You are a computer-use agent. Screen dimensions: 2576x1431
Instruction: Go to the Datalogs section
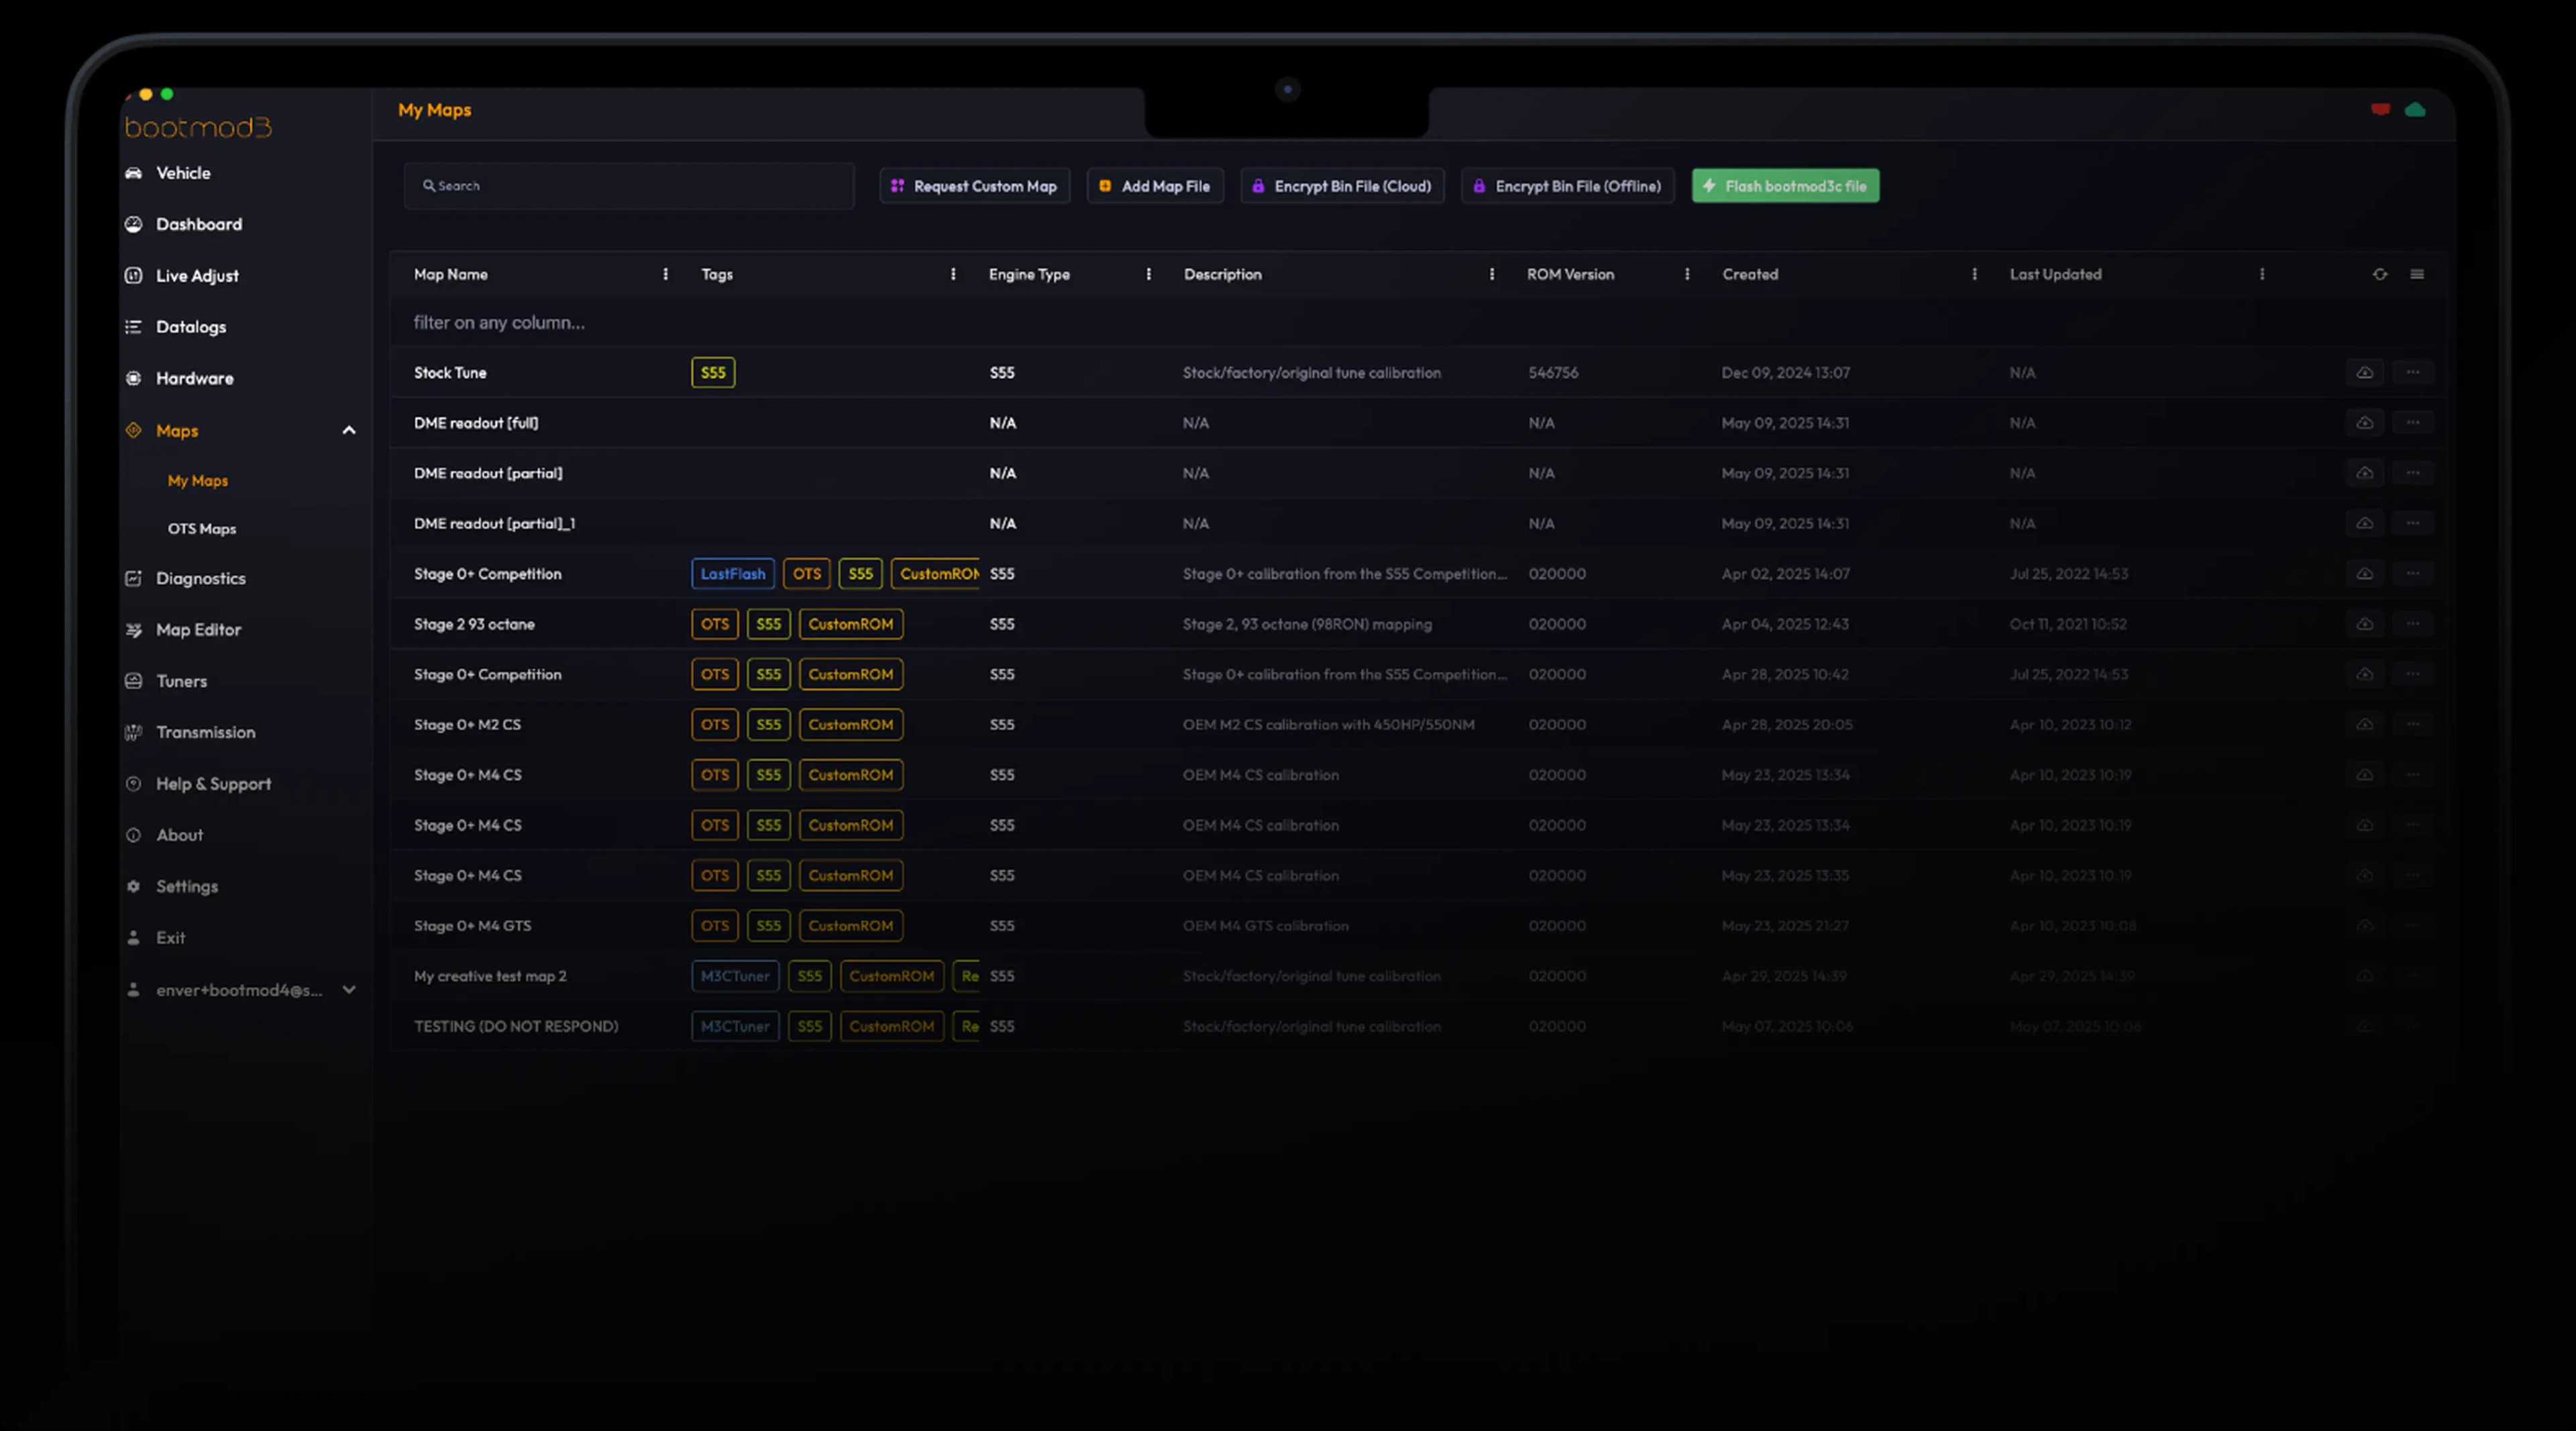click(190, 327)
